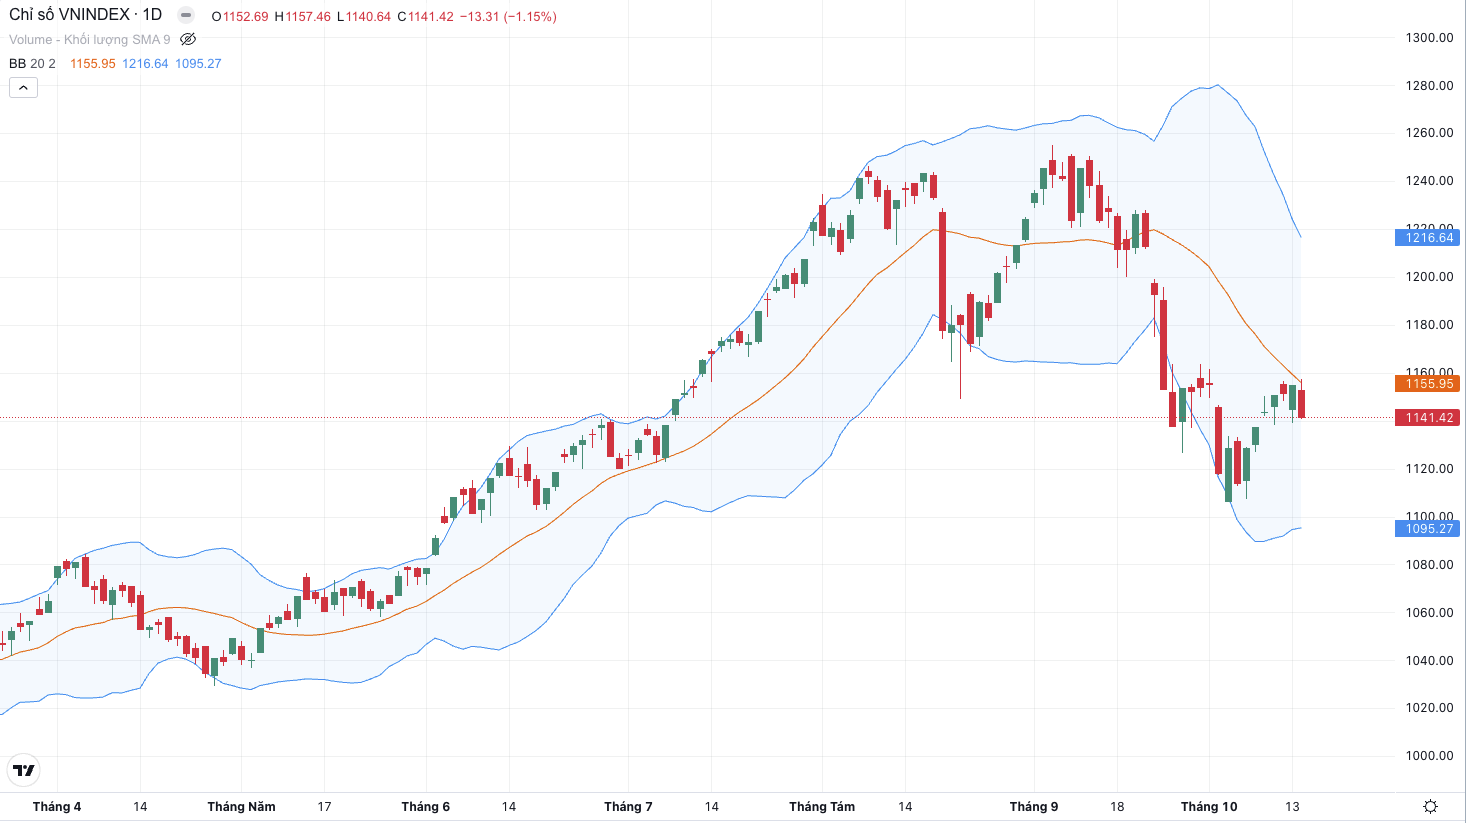Click the O1152.69 open value in header
Viewport: 1466px width, 823px height.
(x=240, y=17)
